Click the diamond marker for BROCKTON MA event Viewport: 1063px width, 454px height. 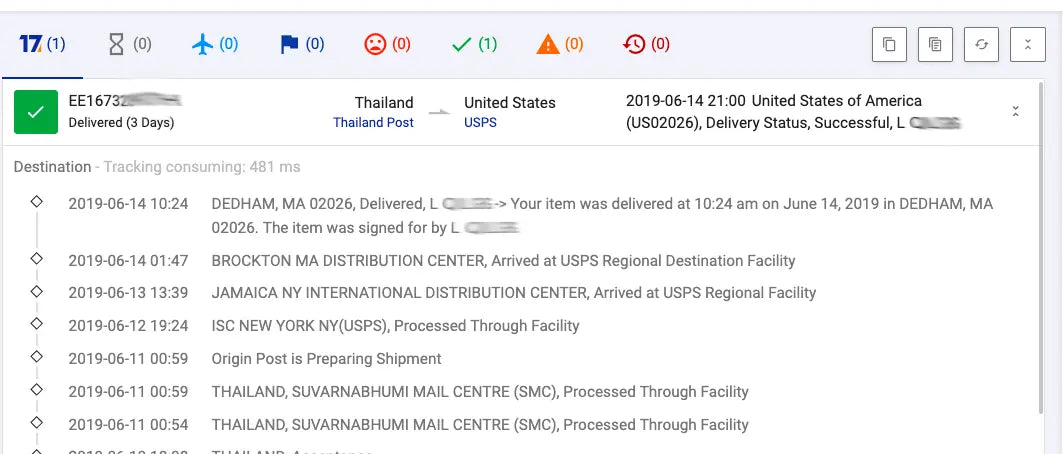(x=37, y=259)
